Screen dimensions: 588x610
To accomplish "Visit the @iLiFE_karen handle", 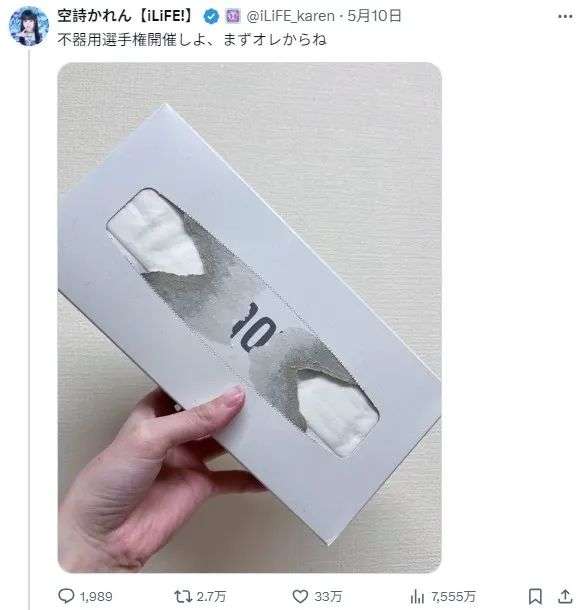I will tap(291, 16).
